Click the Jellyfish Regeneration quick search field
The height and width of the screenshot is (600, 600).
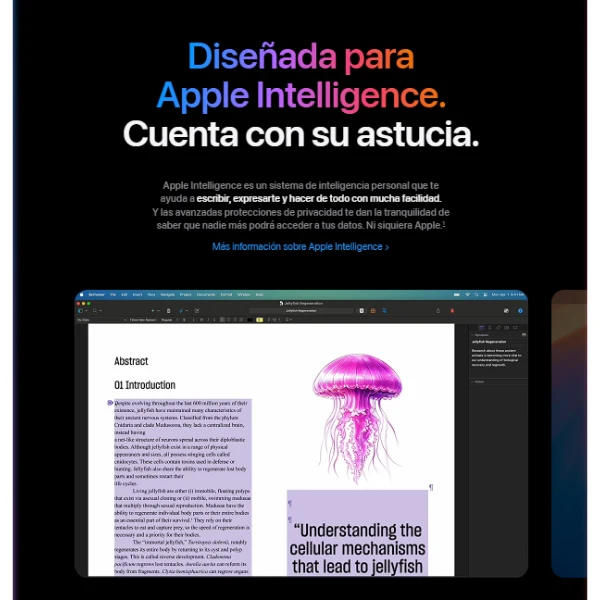click(301, 311)
